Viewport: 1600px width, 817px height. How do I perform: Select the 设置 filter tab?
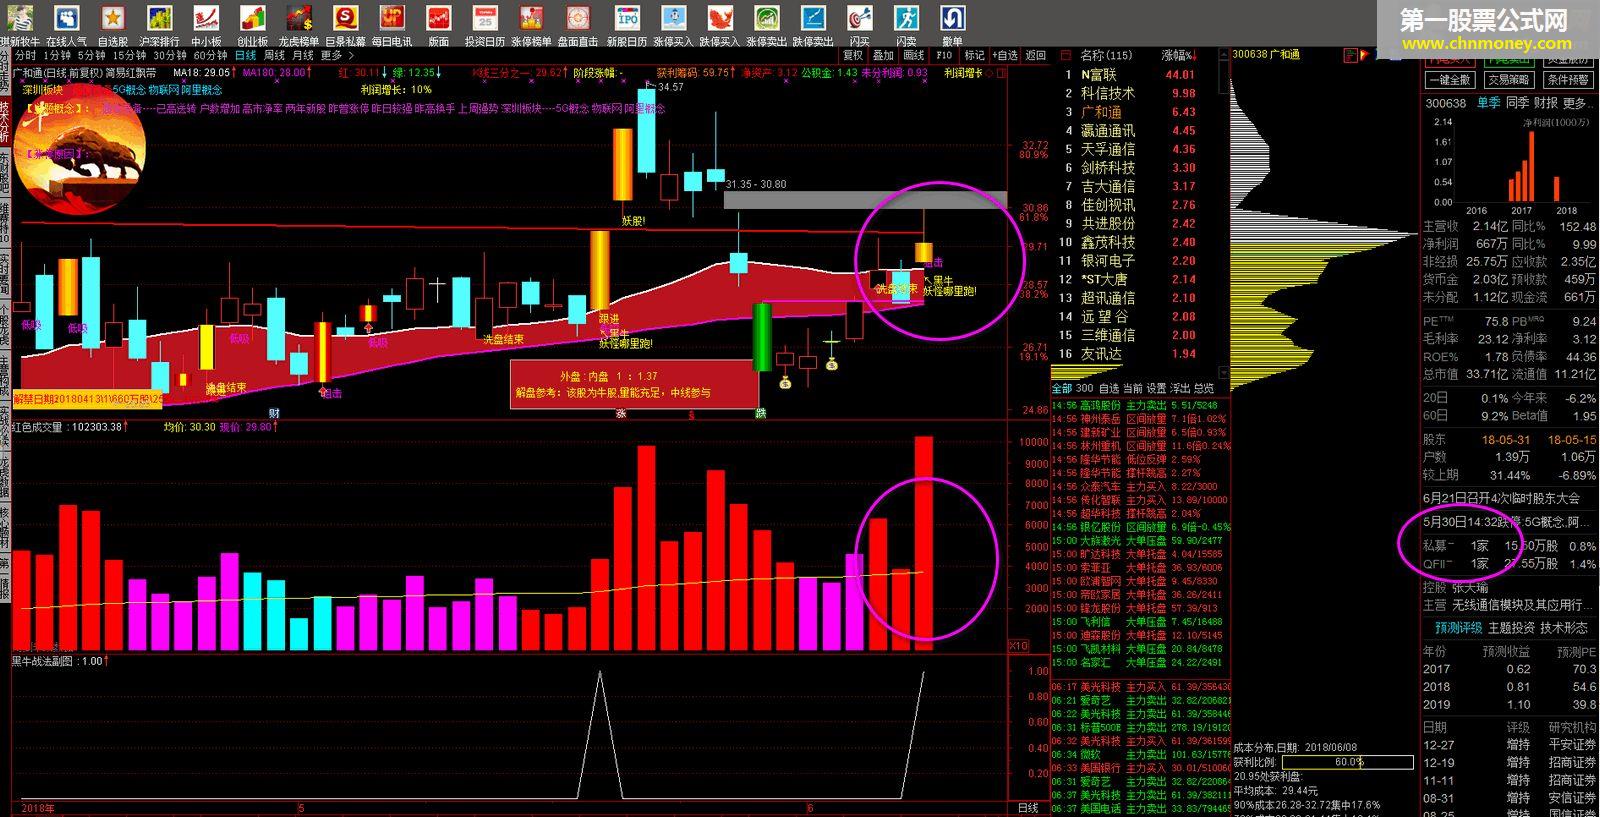tap(1156, 388)
